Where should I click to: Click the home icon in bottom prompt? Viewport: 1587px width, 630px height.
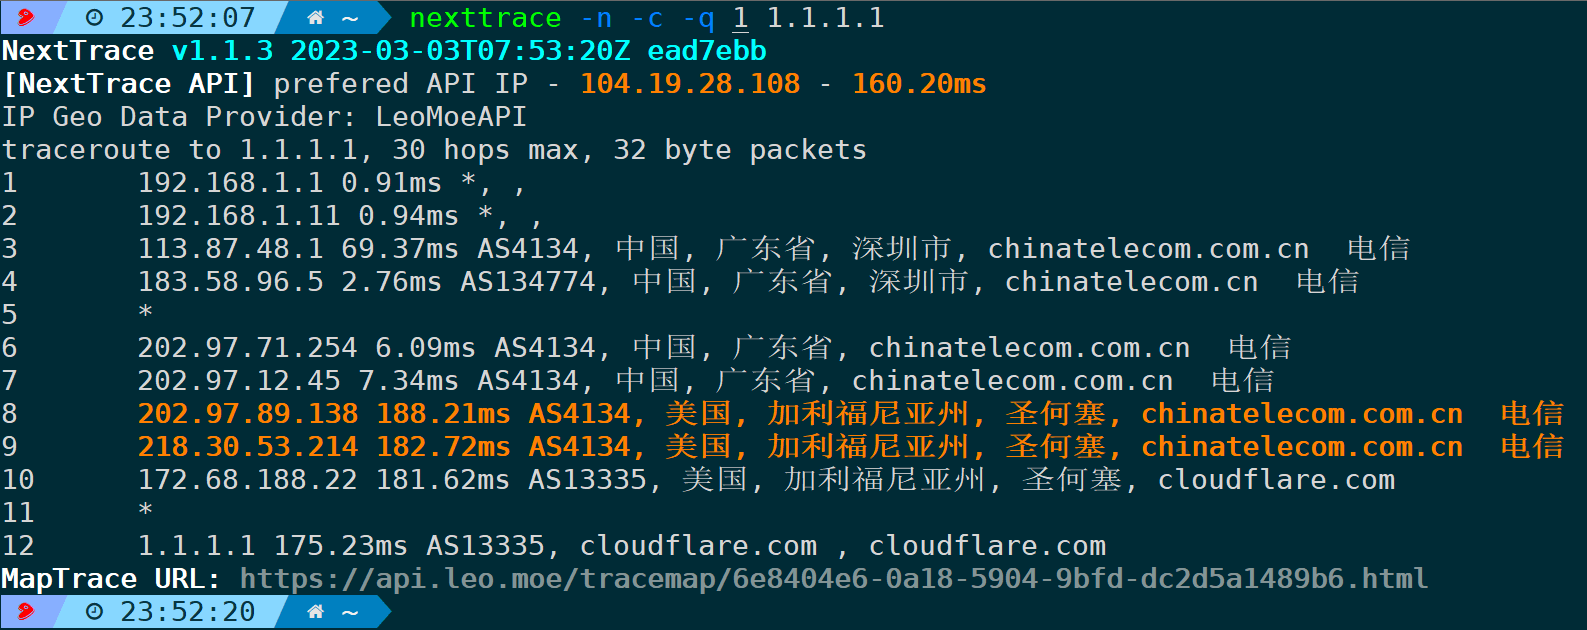click(316, 612)
